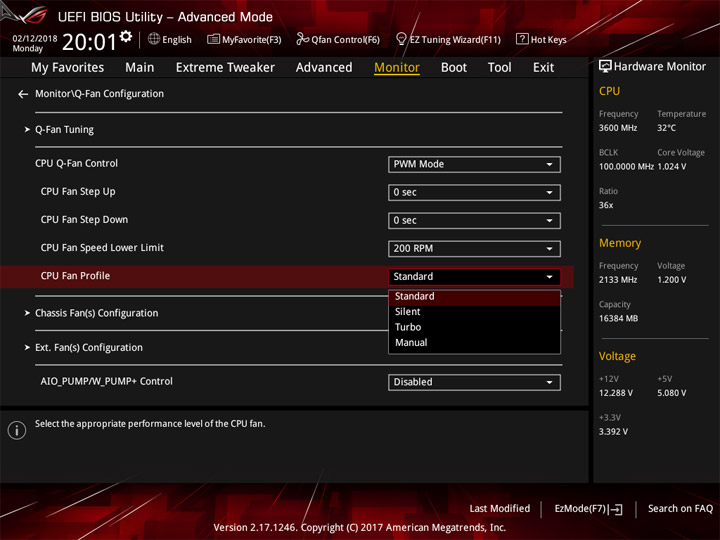Screen dimensions: 720x540
Task: Open the CPU Q-Fan Control PWM Mode dropdown
Action: pyautogui.click(x=474, y=164)
